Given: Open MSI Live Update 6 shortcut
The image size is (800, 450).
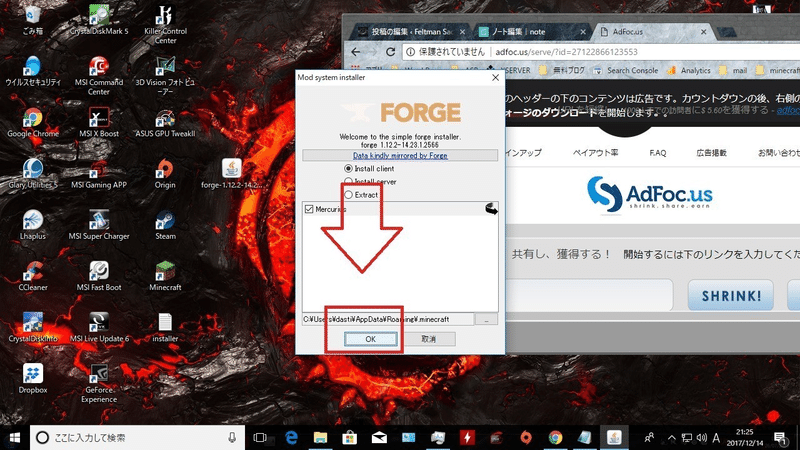Looking at the screenshot, I should [x=99, y=327].
